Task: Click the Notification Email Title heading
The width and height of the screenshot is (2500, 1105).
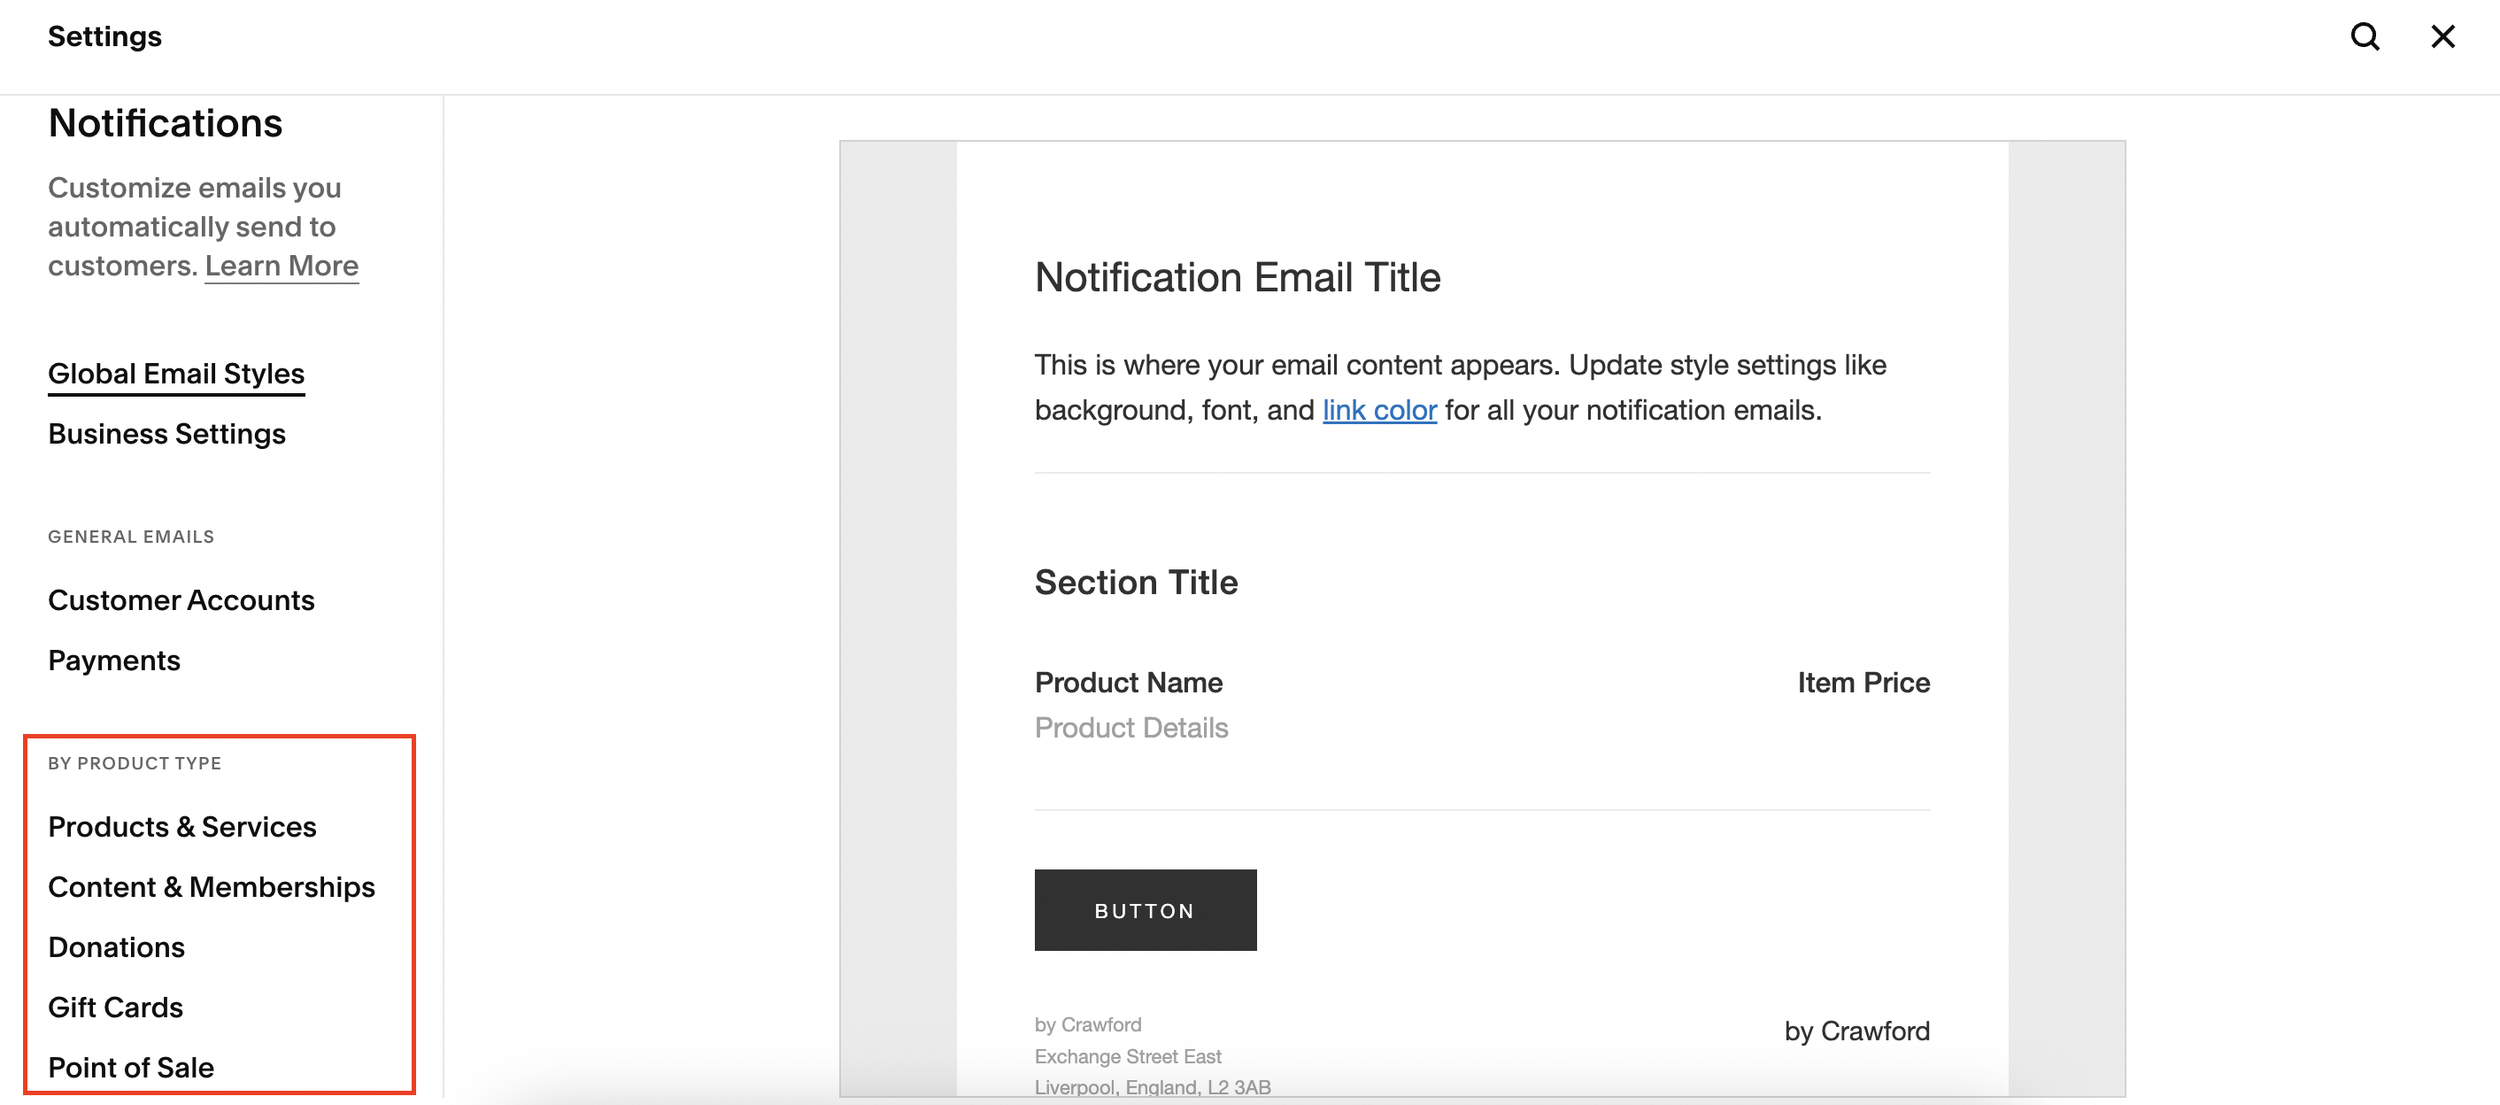Action: [1237, 277]
